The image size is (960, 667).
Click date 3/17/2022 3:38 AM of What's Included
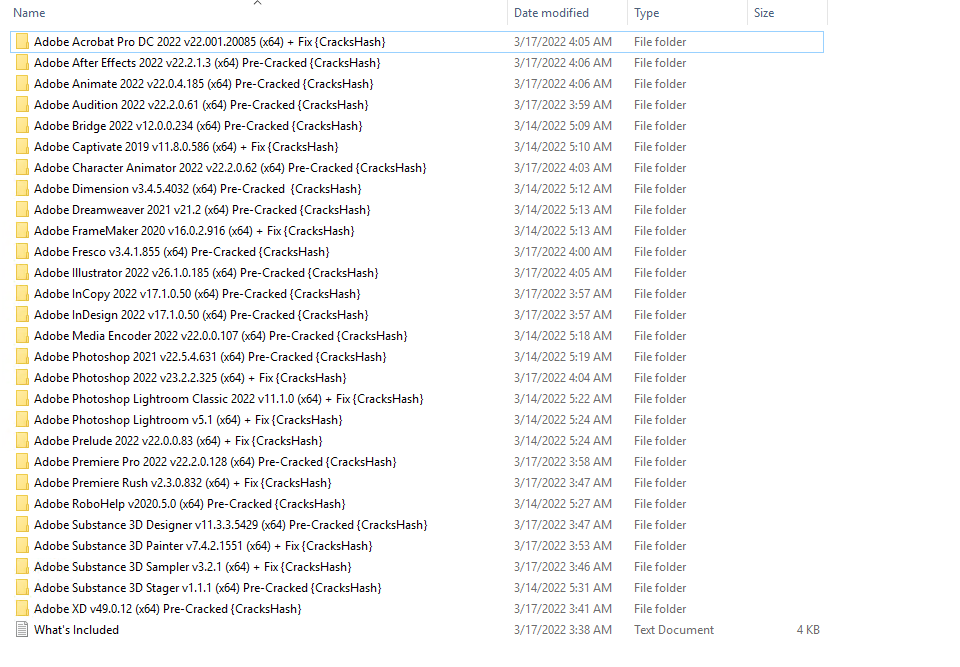(x=563, y=630)
